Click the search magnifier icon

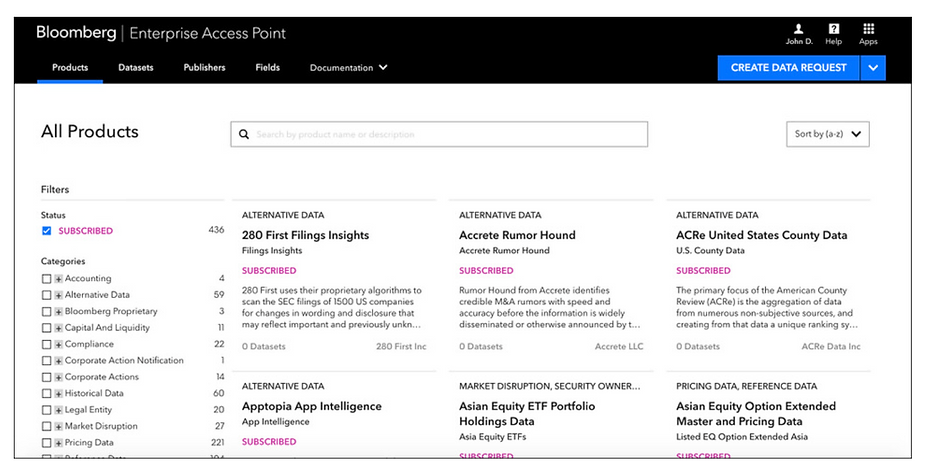click(243, 134)
